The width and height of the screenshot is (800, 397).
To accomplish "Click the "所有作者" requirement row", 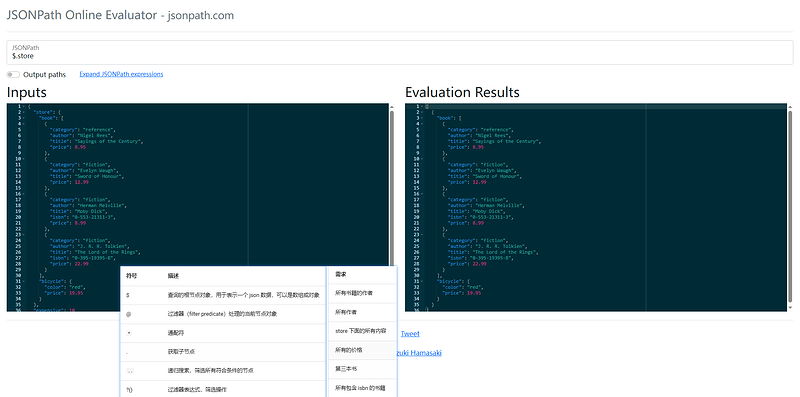I will point(362,312).
